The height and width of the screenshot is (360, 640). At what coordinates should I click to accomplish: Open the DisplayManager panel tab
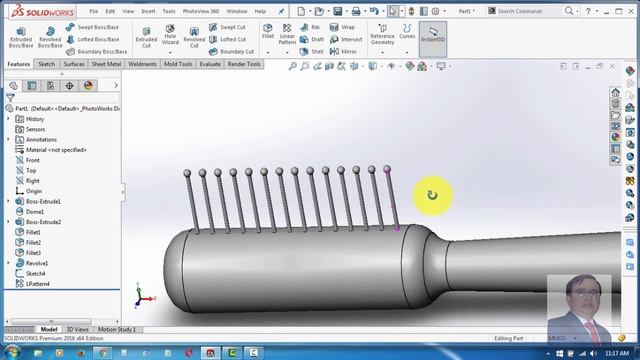(88, 86)
